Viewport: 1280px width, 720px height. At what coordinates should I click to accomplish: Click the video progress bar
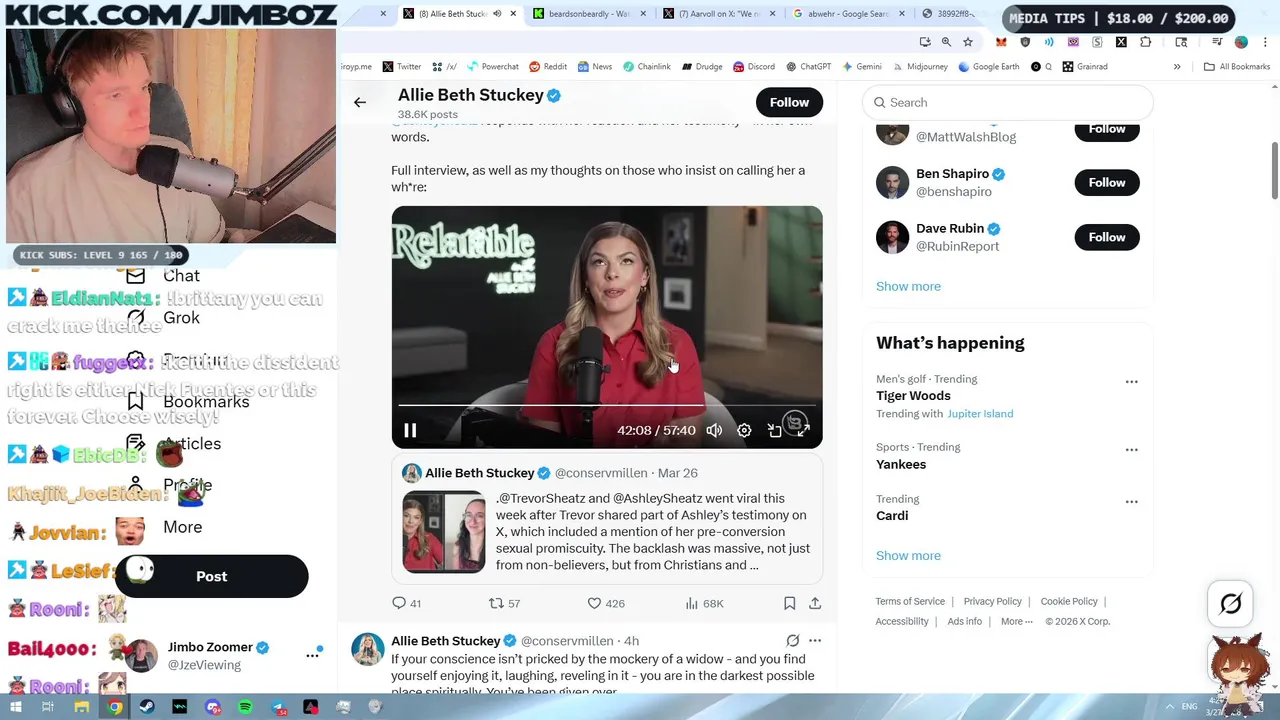(607, 405)
